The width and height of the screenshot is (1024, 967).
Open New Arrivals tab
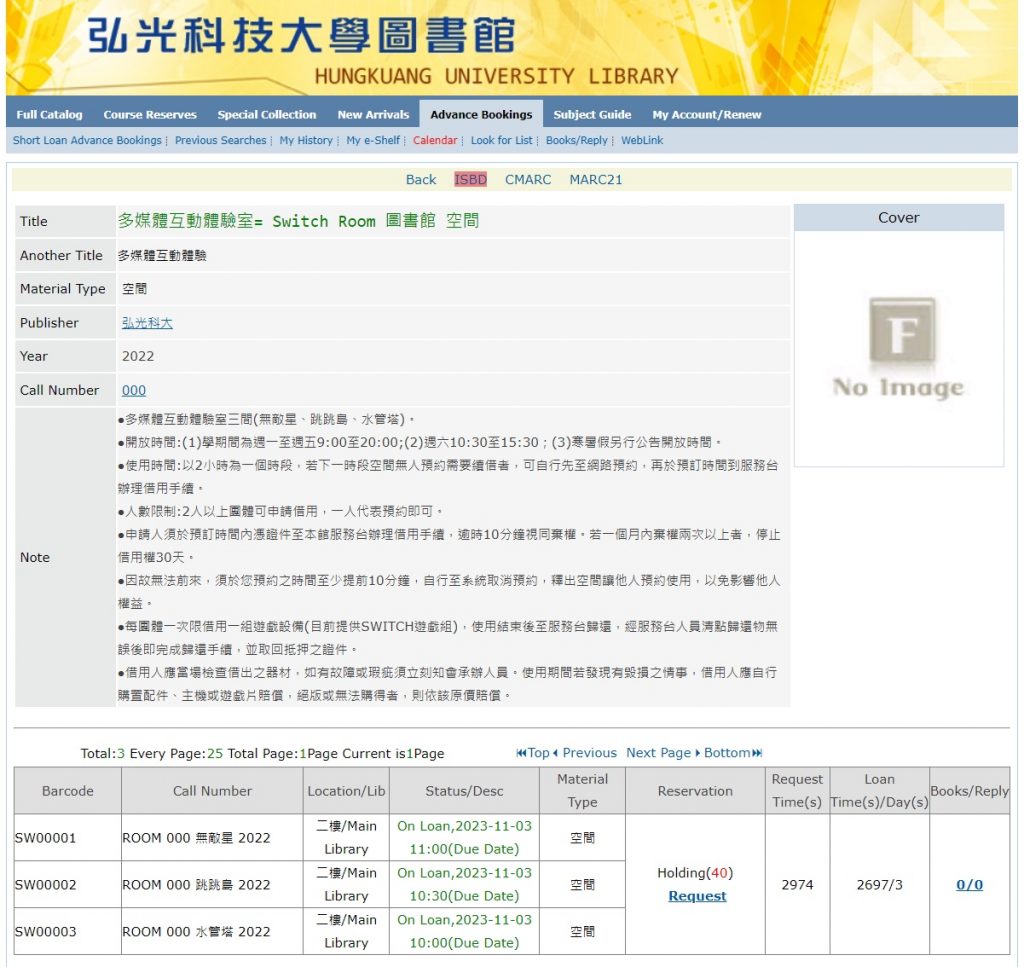pyautogui.click(x=373, y=115)
